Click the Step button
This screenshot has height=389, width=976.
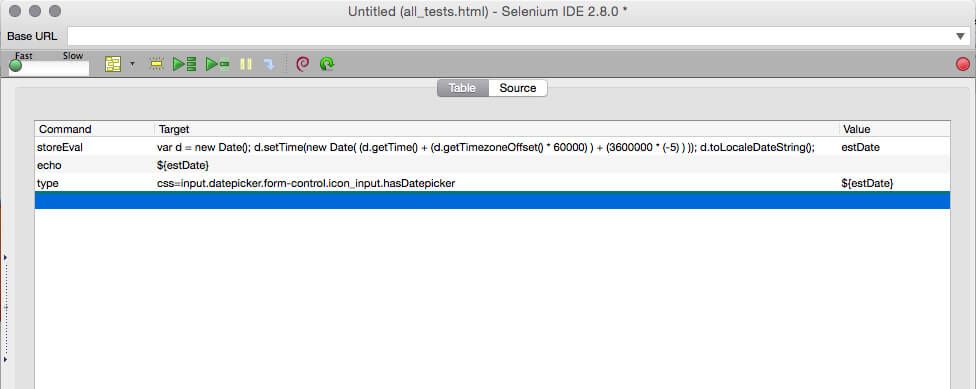269,64
